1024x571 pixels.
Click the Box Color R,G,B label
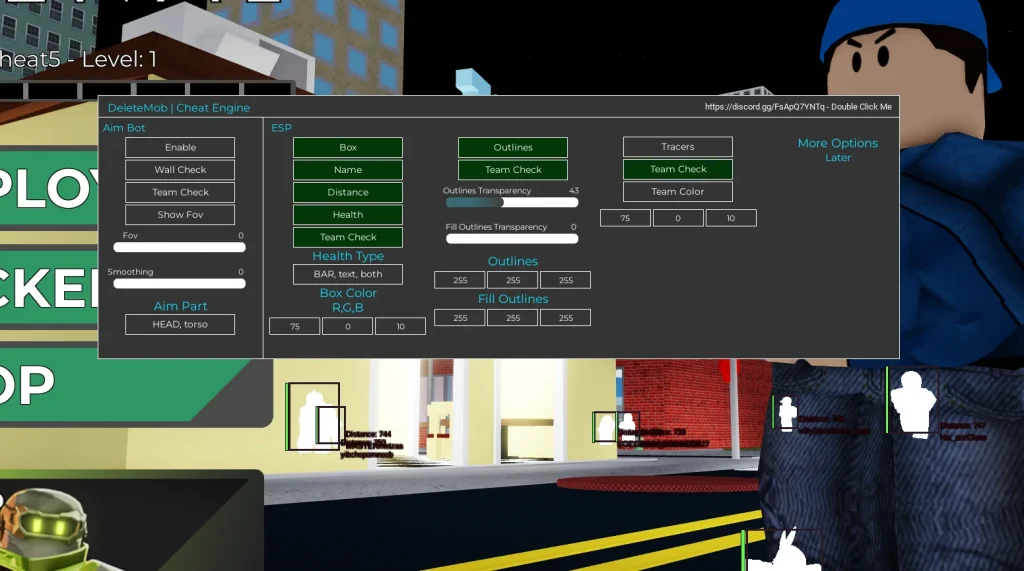click(348, 300)
